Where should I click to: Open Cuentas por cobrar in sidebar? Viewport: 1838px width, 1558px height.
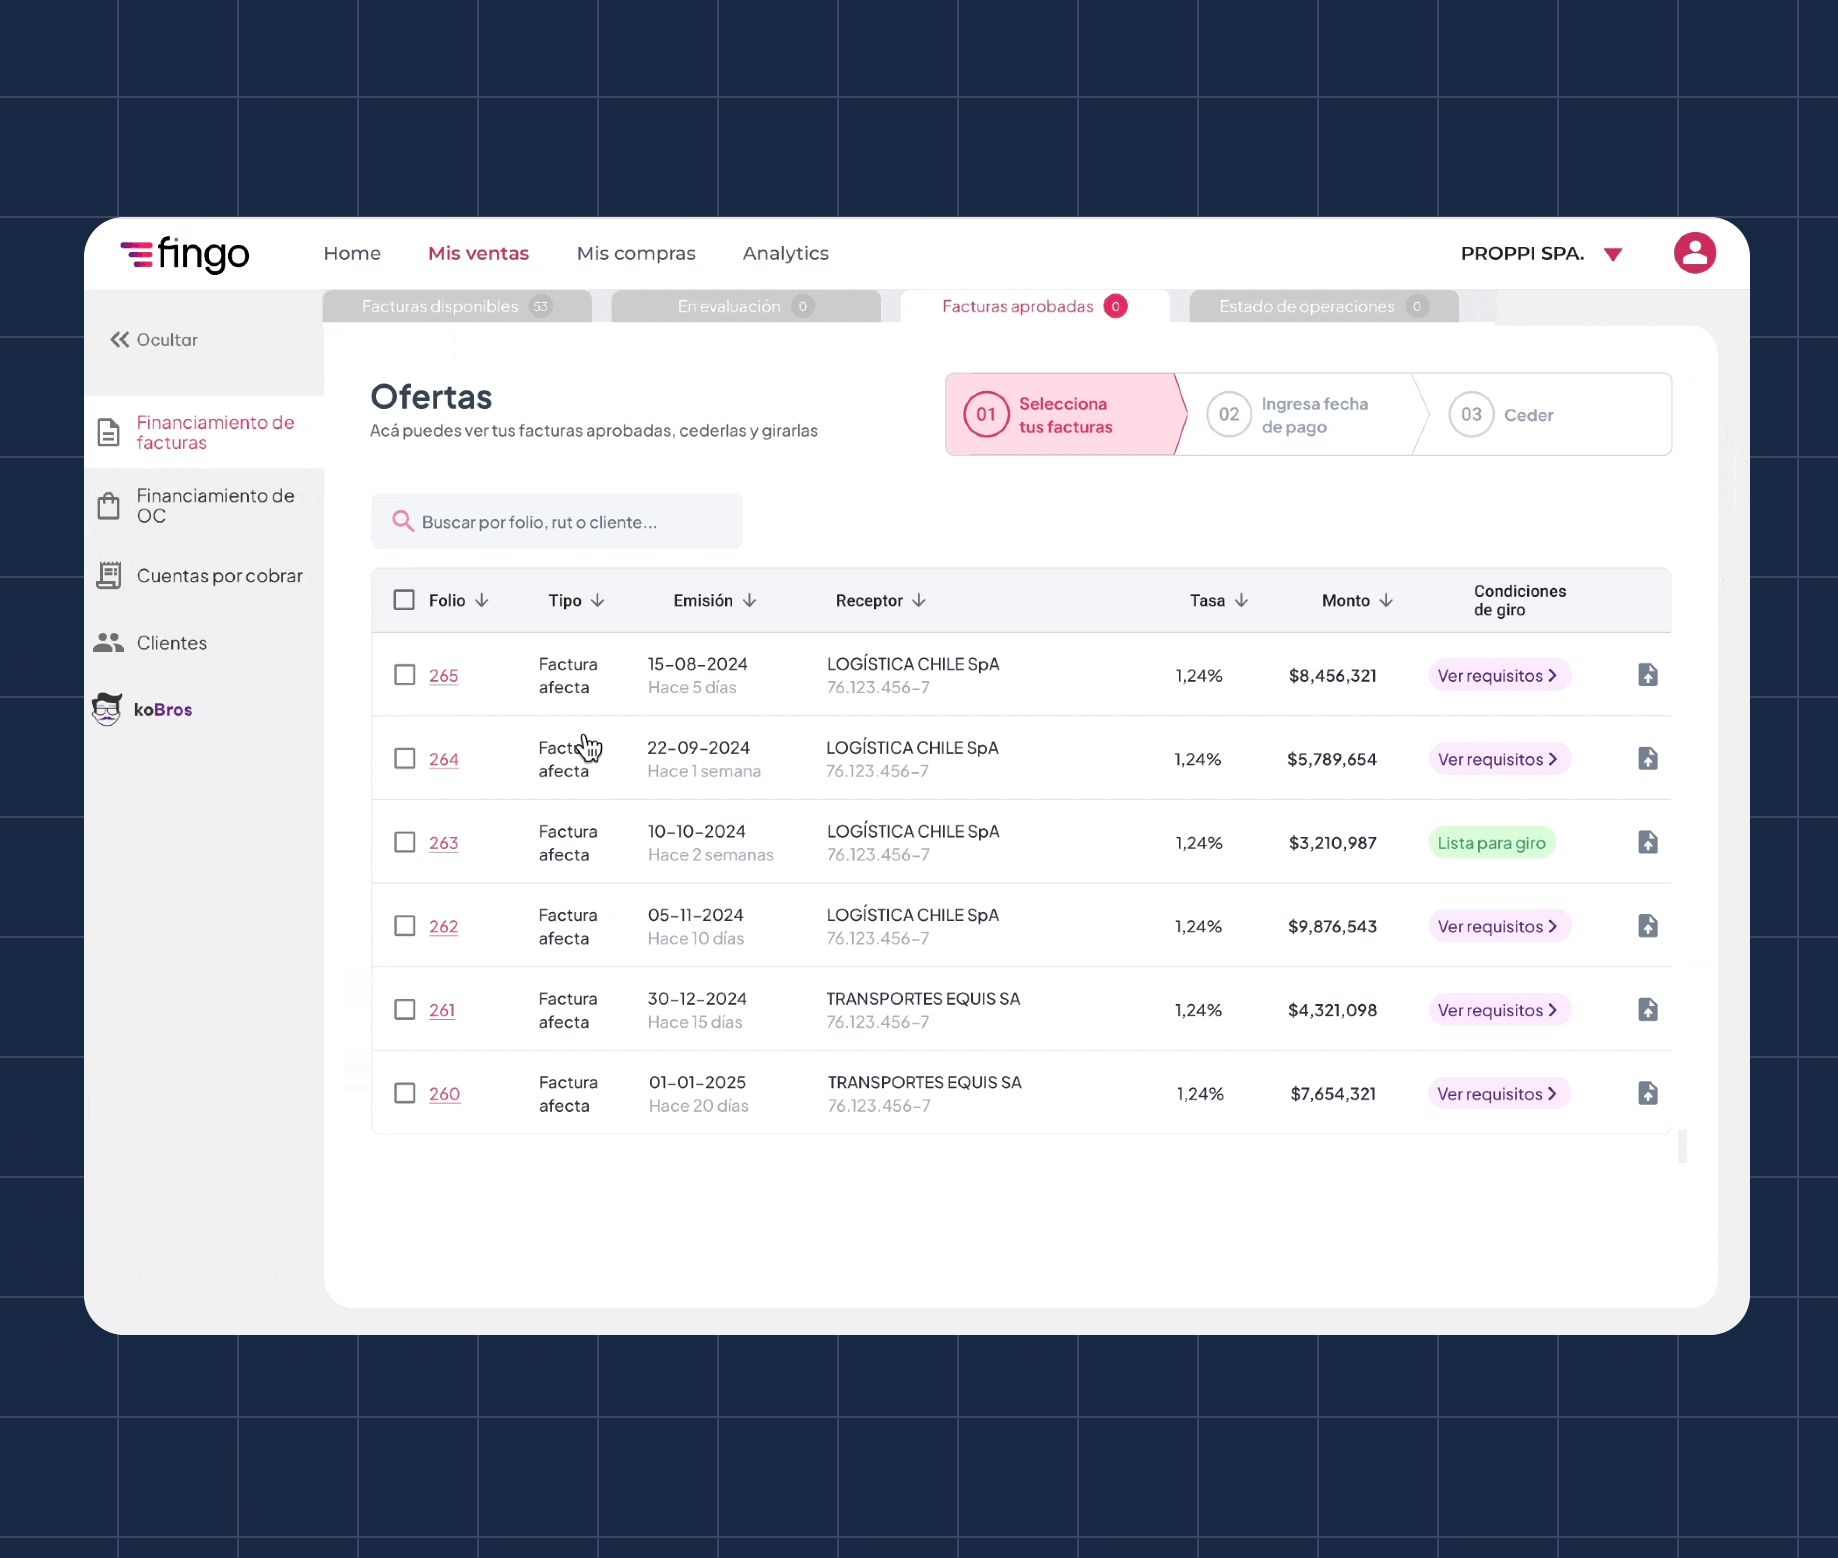(x=218, y=576)
